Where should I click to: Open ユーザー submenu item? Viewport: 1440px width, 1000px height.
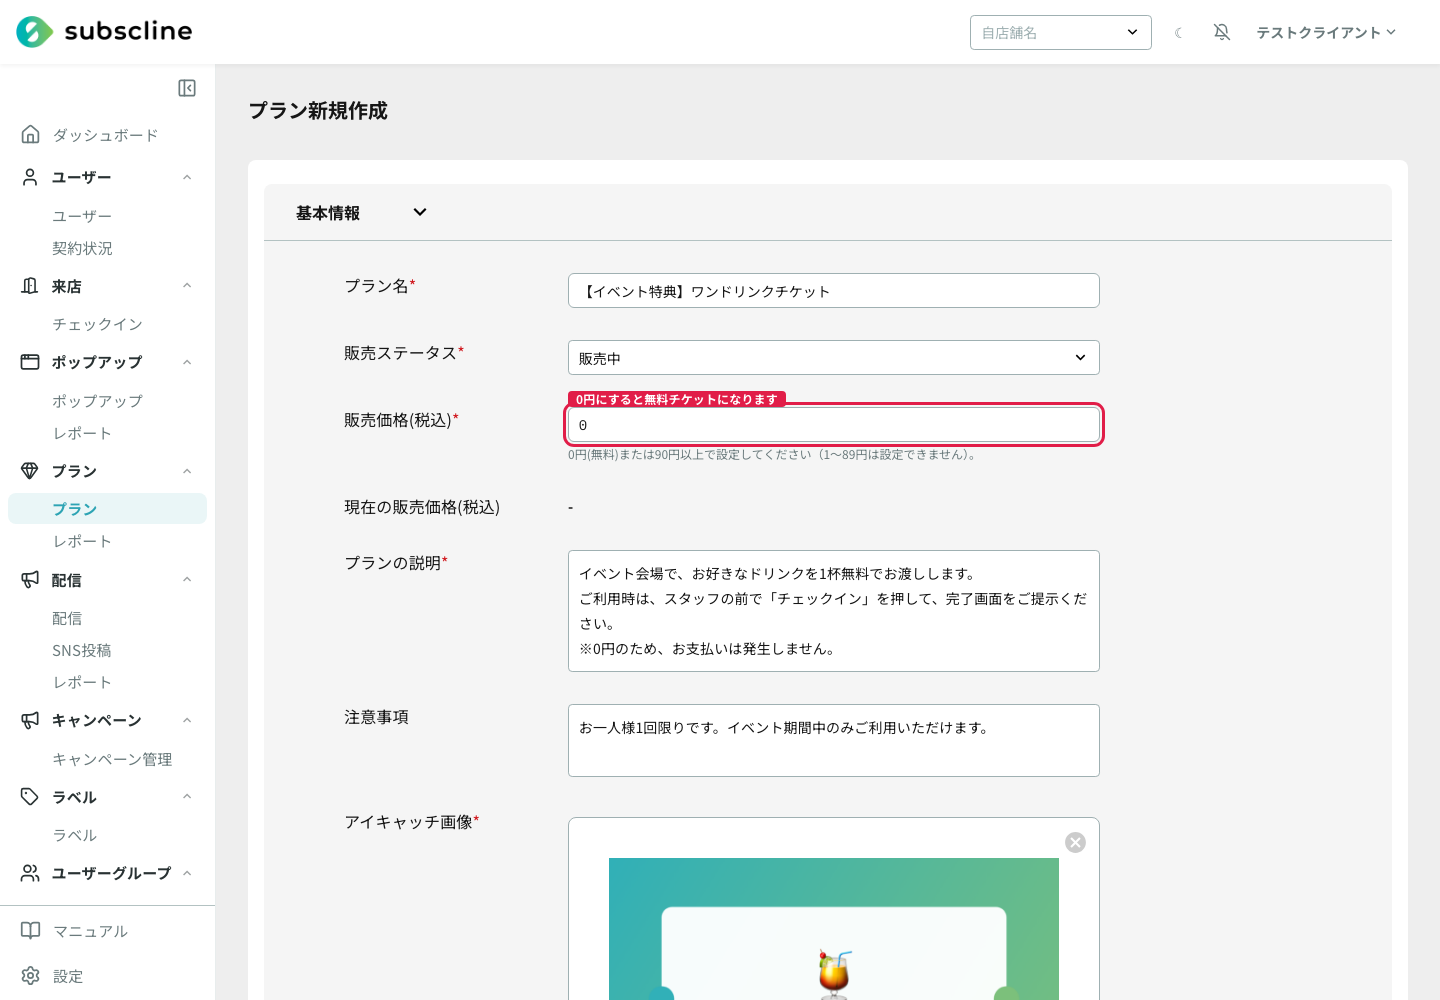[x=82, y=216]
